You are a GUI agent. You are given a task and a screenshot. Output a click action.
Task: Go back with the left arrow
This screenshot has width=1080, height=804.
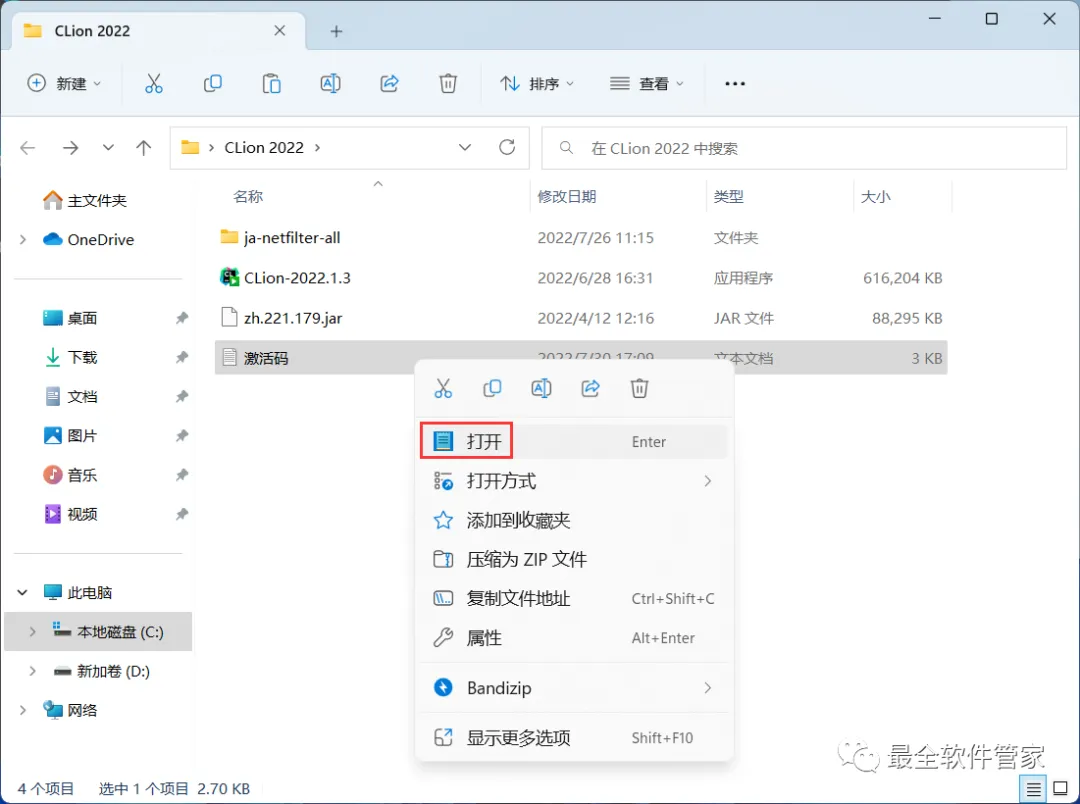coord(28,147)
